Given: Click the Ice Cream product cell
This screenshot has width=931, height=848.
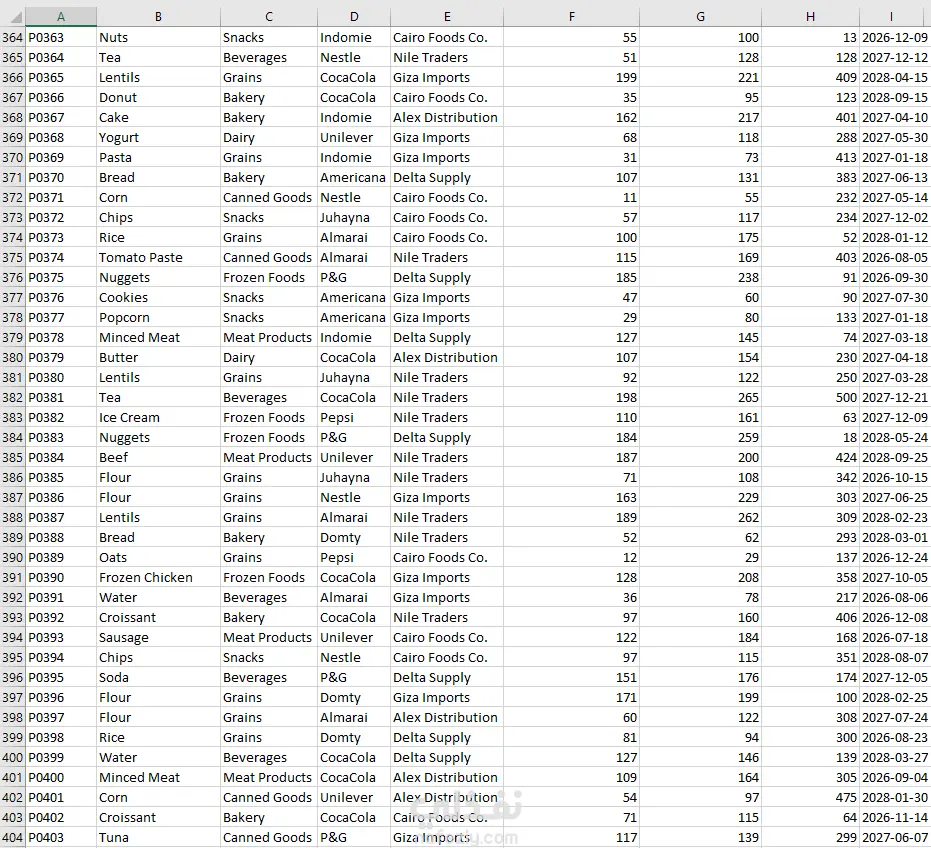Looking at the screenshot, I should 158,417.
